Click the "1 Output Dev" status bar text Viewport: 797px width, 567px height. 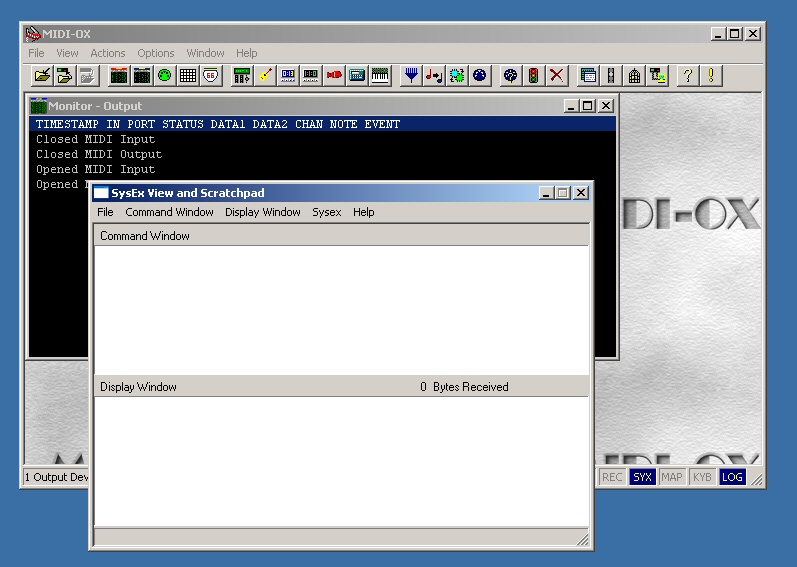pyautogui.click(x=56, y=477)
